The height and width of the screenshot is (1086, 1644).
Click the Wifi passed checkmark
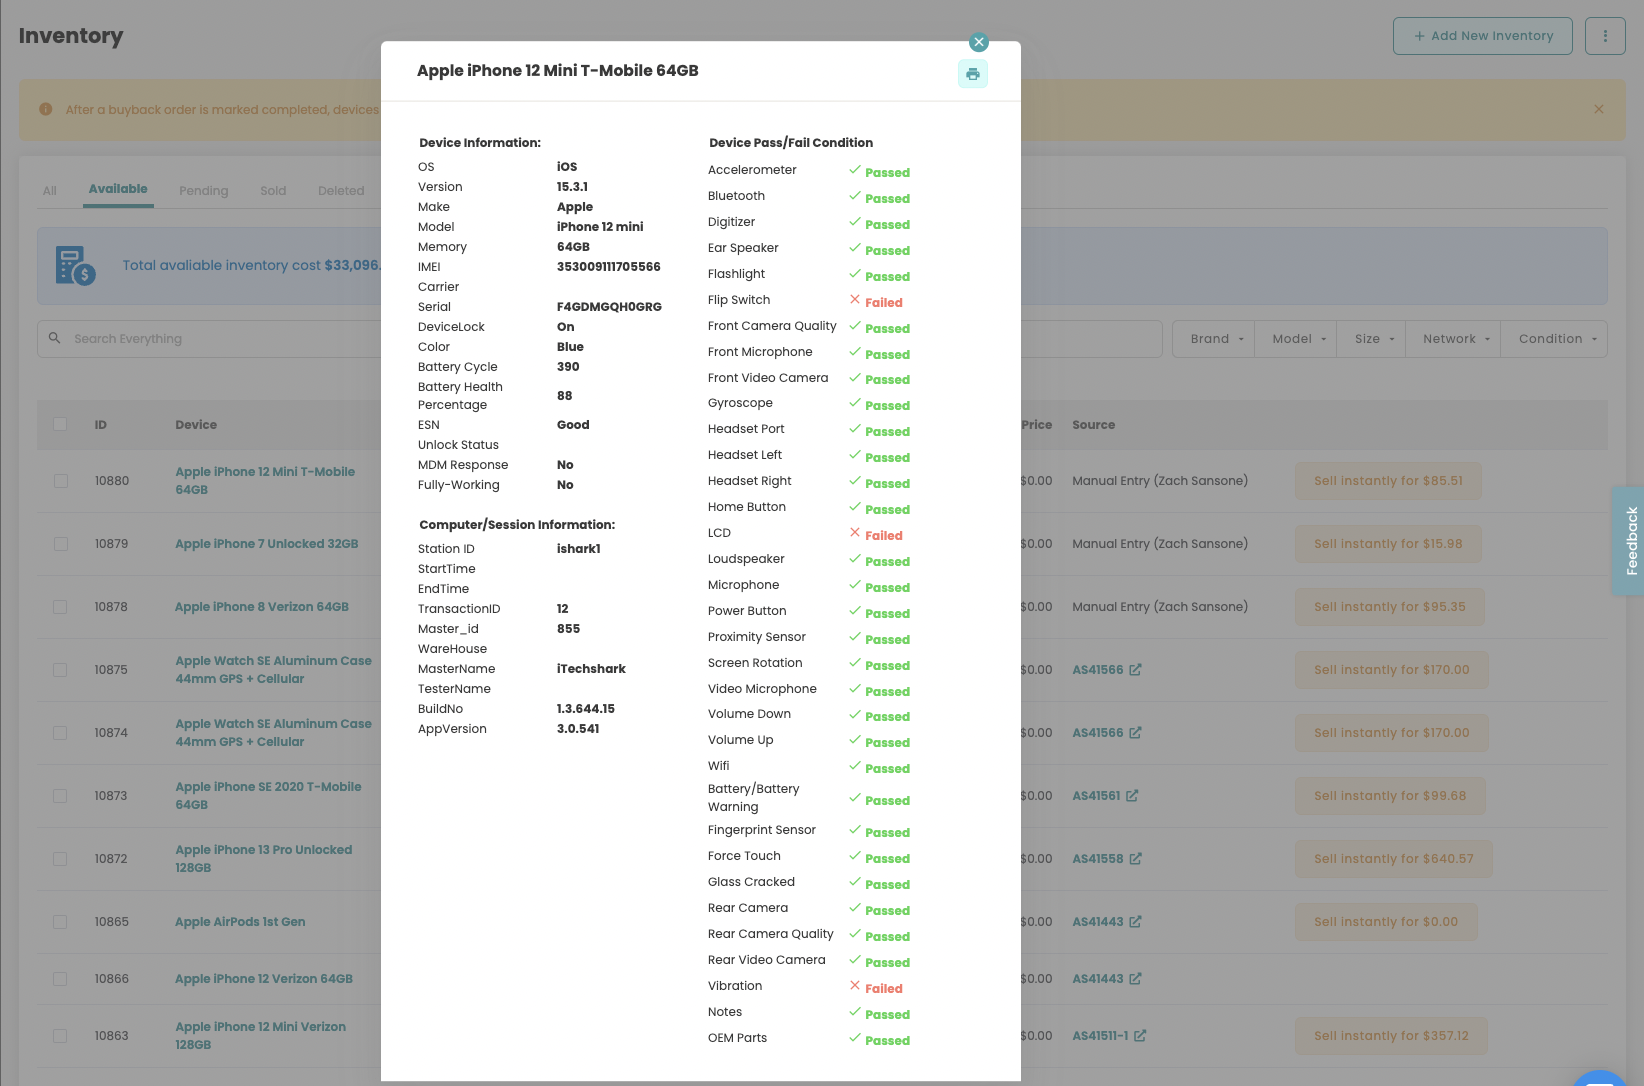click(855, 766)
